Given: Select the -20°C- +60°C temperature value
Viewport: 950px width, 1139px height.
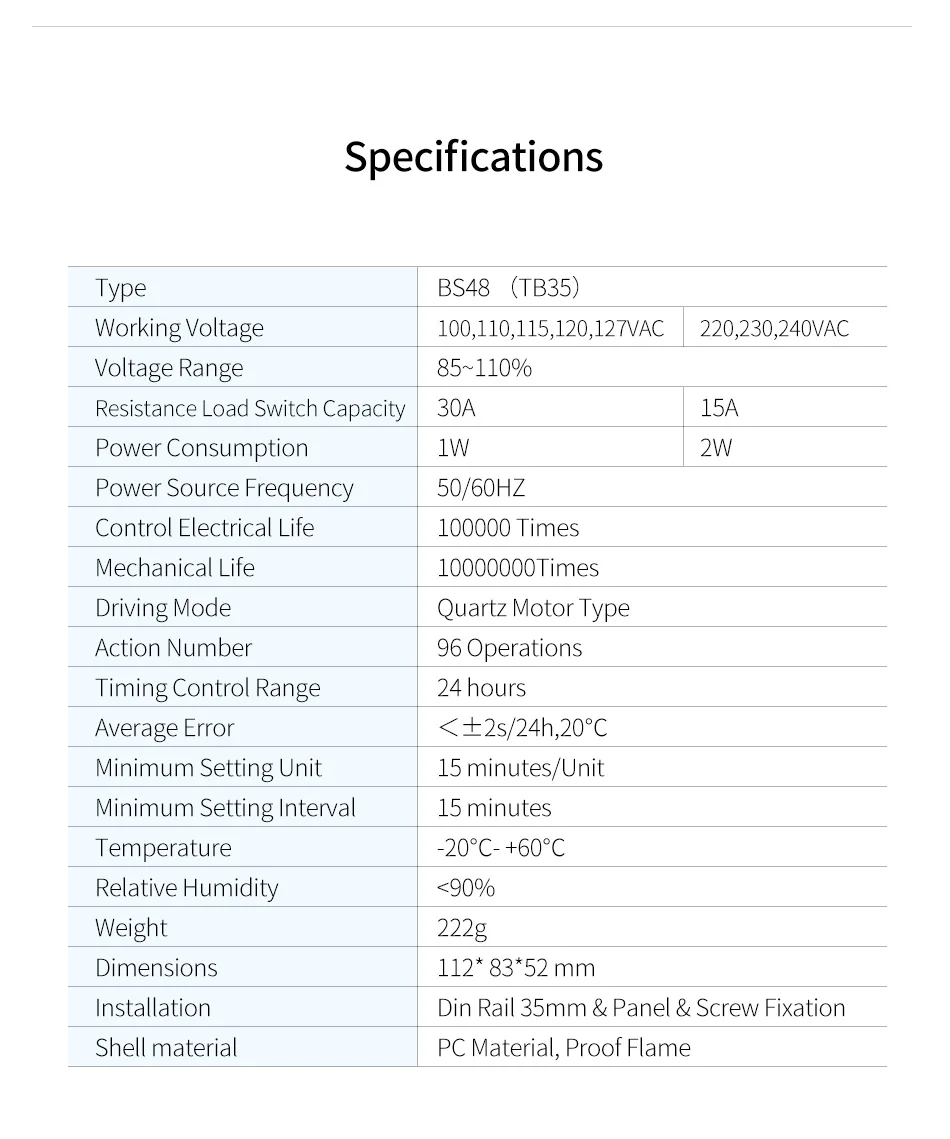Looking at the screenshot, I should coord(501,848).
